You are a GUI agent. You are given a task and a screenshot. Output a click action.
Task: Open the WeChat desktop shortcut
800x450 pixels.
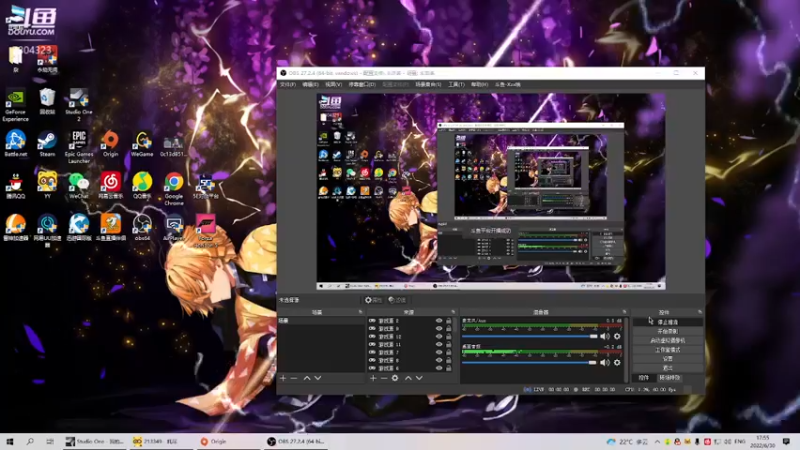pos(79,186)
